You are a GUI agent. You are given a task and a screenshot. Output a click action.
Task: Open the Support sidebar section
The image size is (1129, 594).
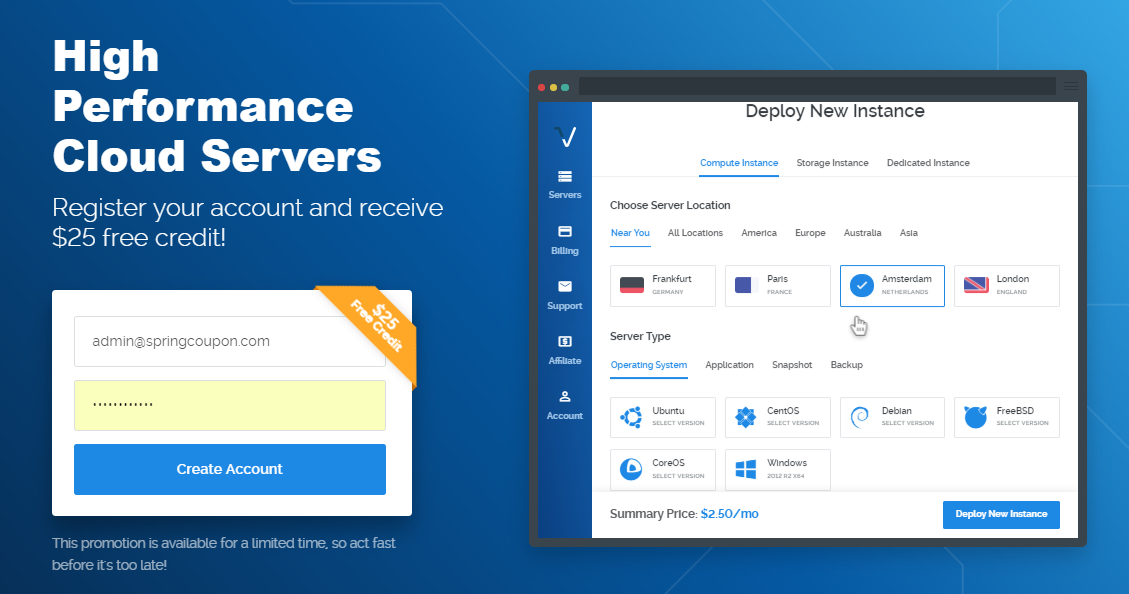click(x=564, y=295)
